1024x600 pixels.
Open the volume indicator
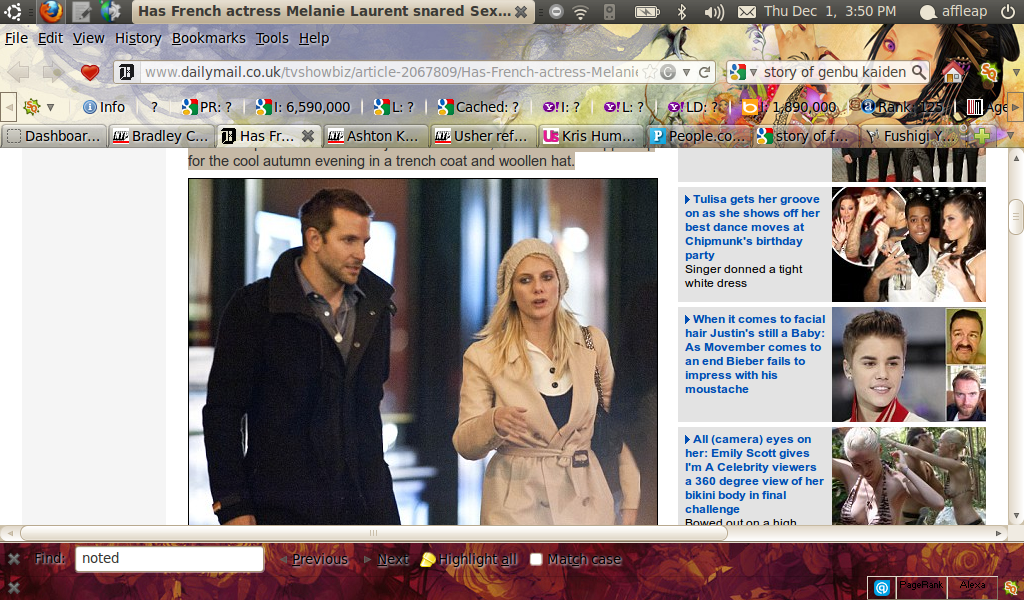[x=714, y=12]
